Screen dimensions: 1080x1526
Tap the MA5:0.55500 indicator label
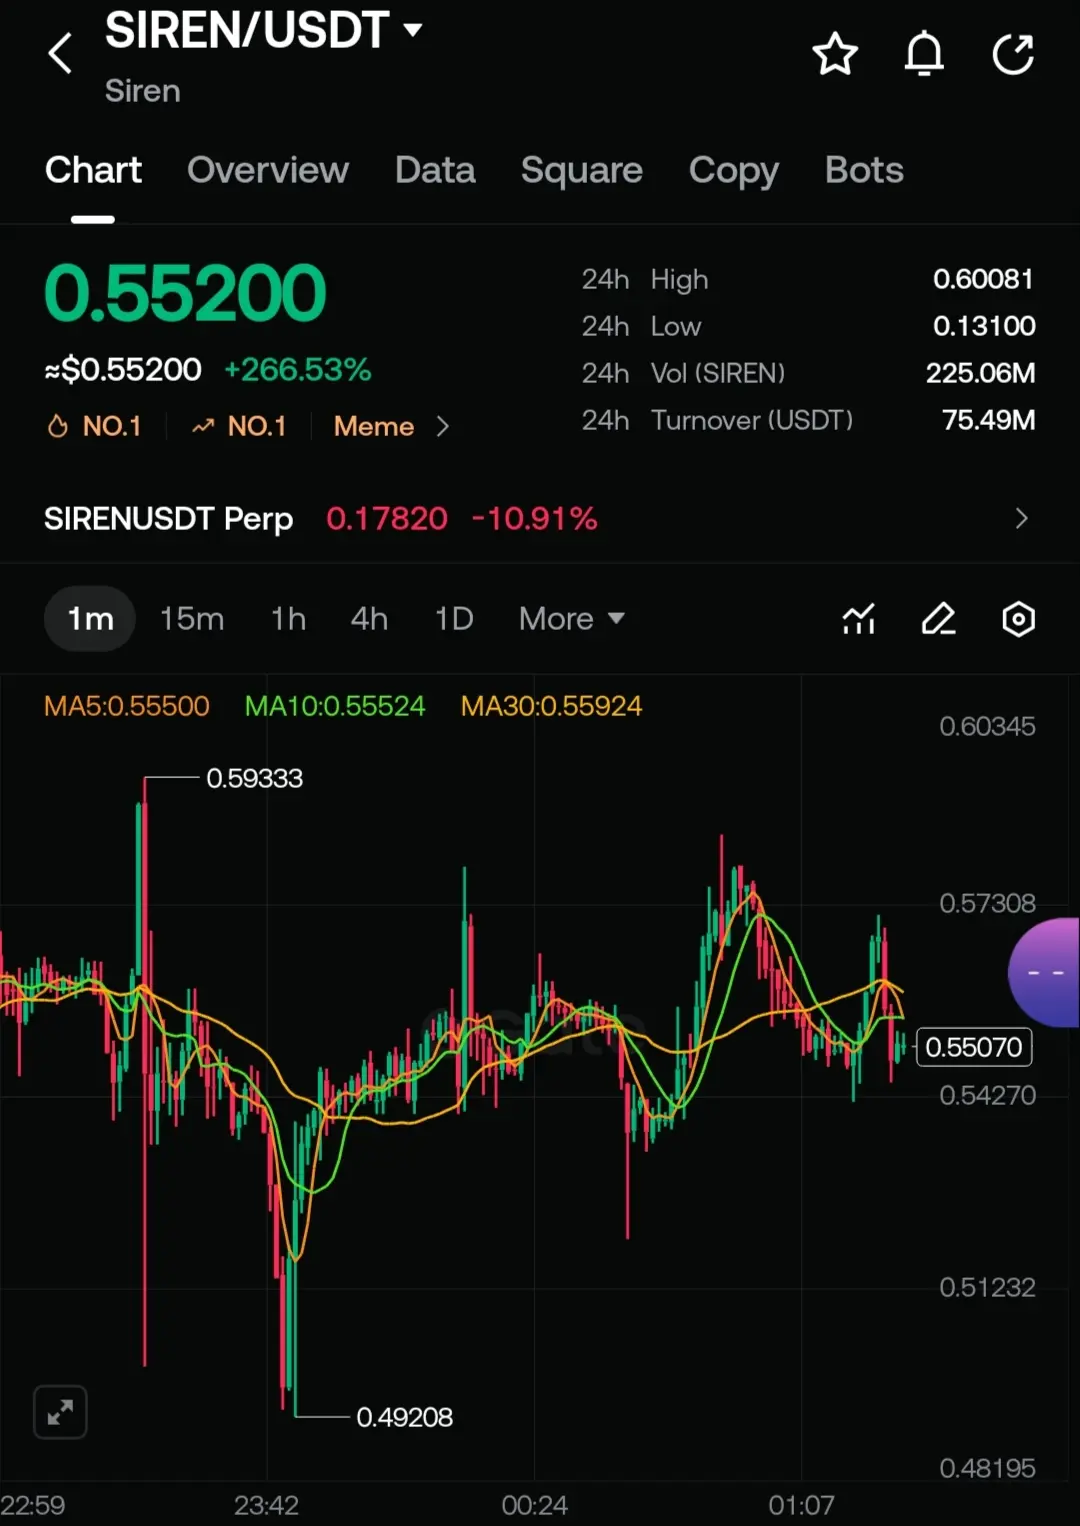(127, 706)
